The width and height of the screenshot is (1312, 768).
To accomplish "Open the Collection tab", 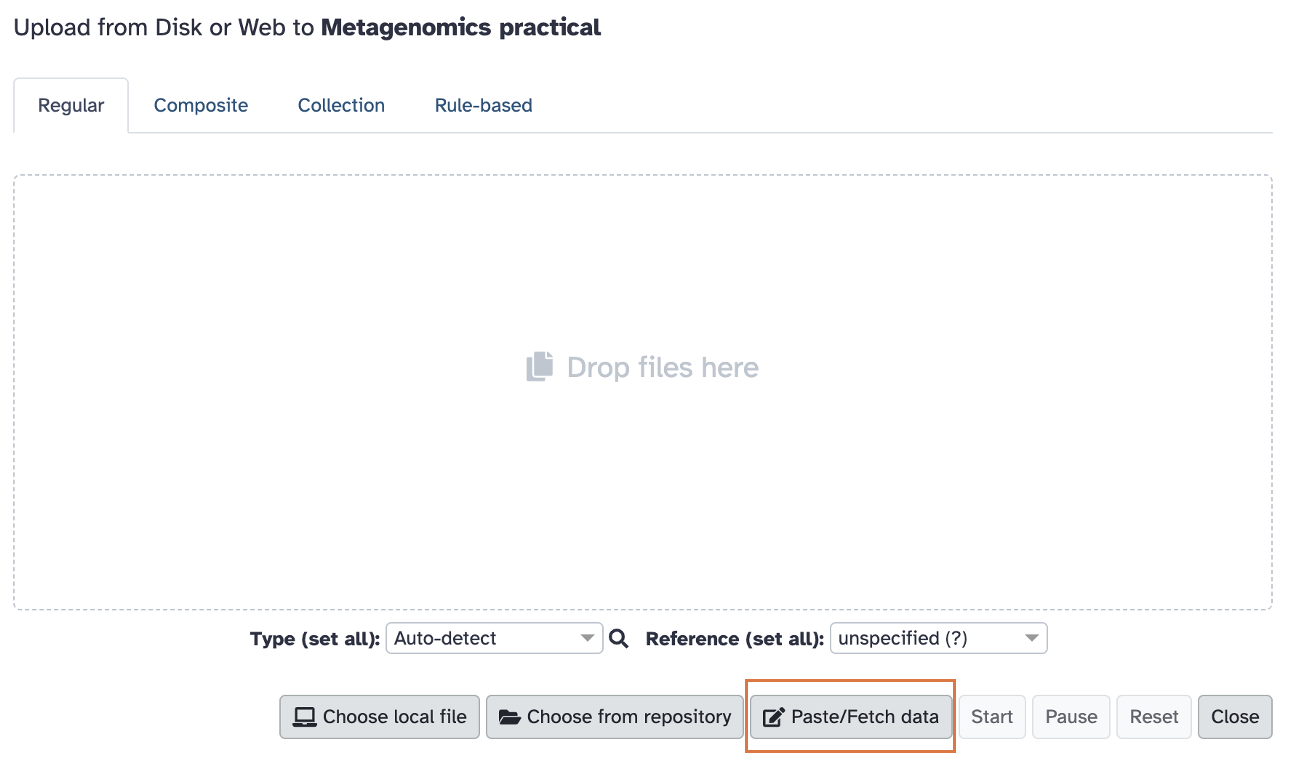I will (341, 106).
